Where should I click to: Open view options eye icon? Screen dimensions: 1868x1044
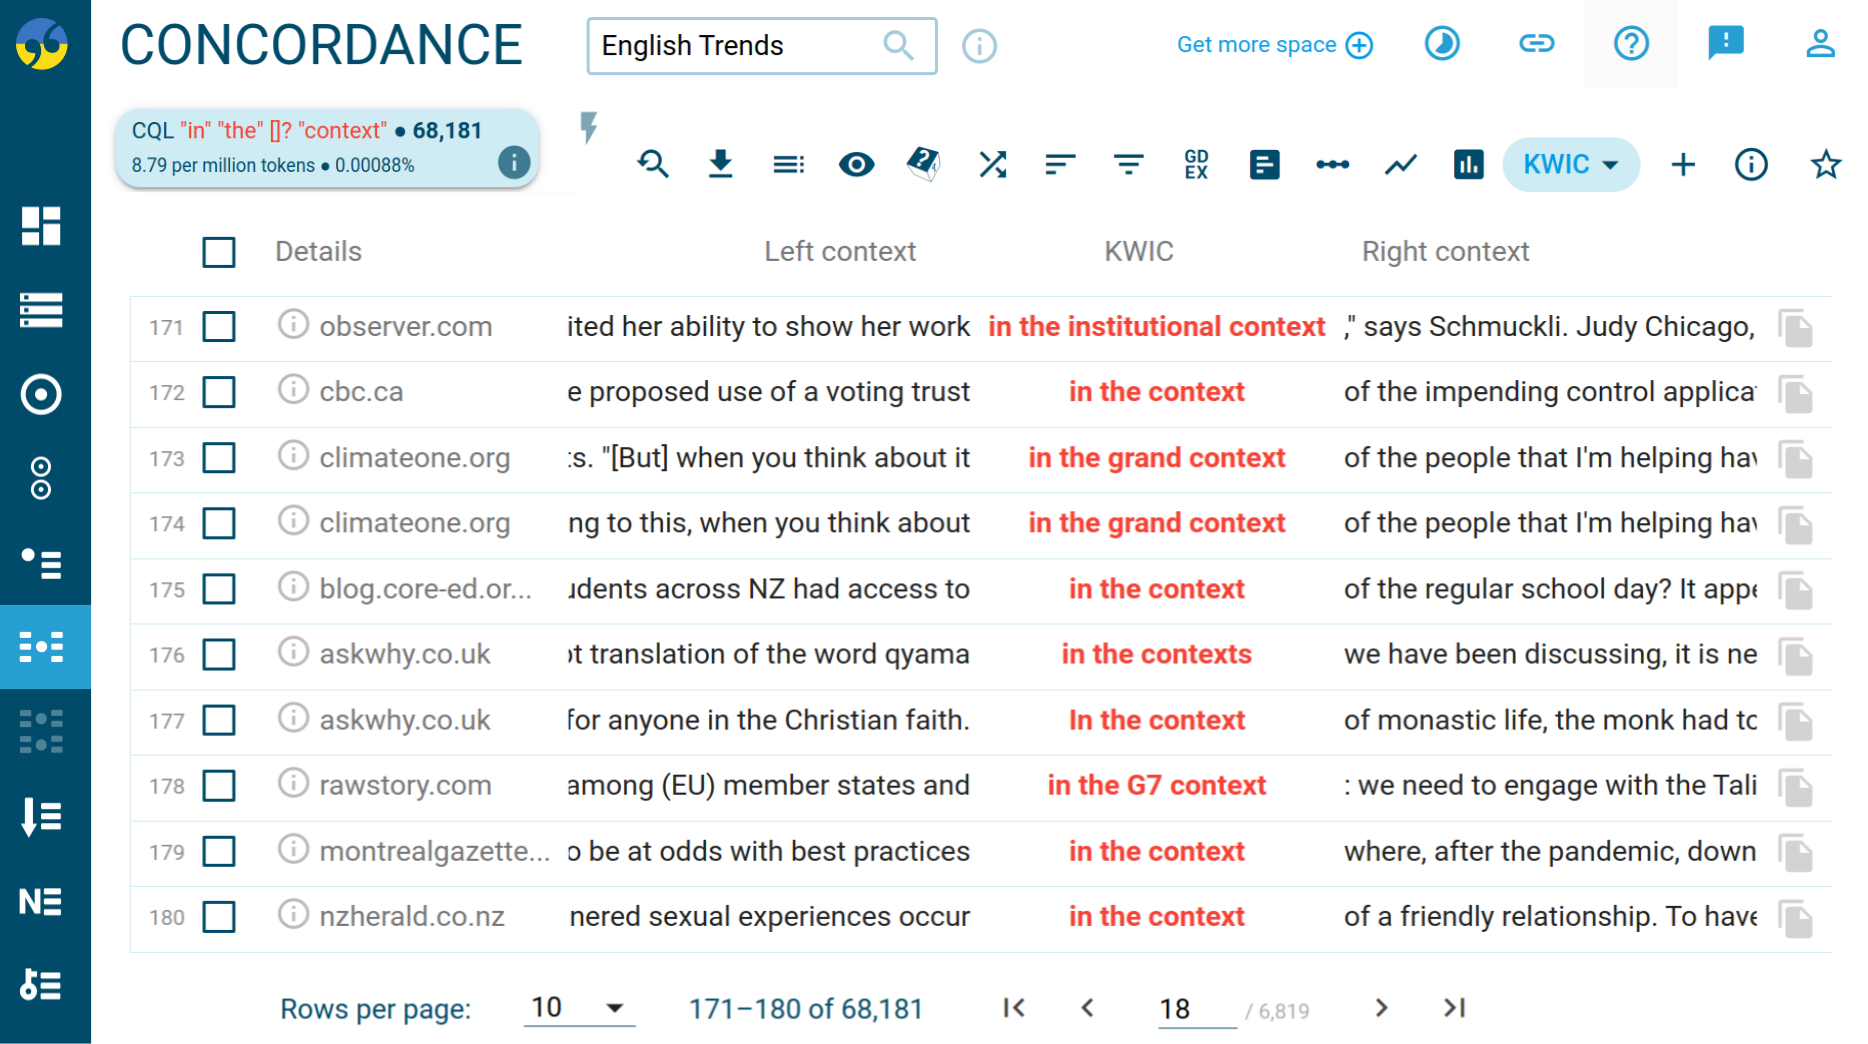coord(856,164)
